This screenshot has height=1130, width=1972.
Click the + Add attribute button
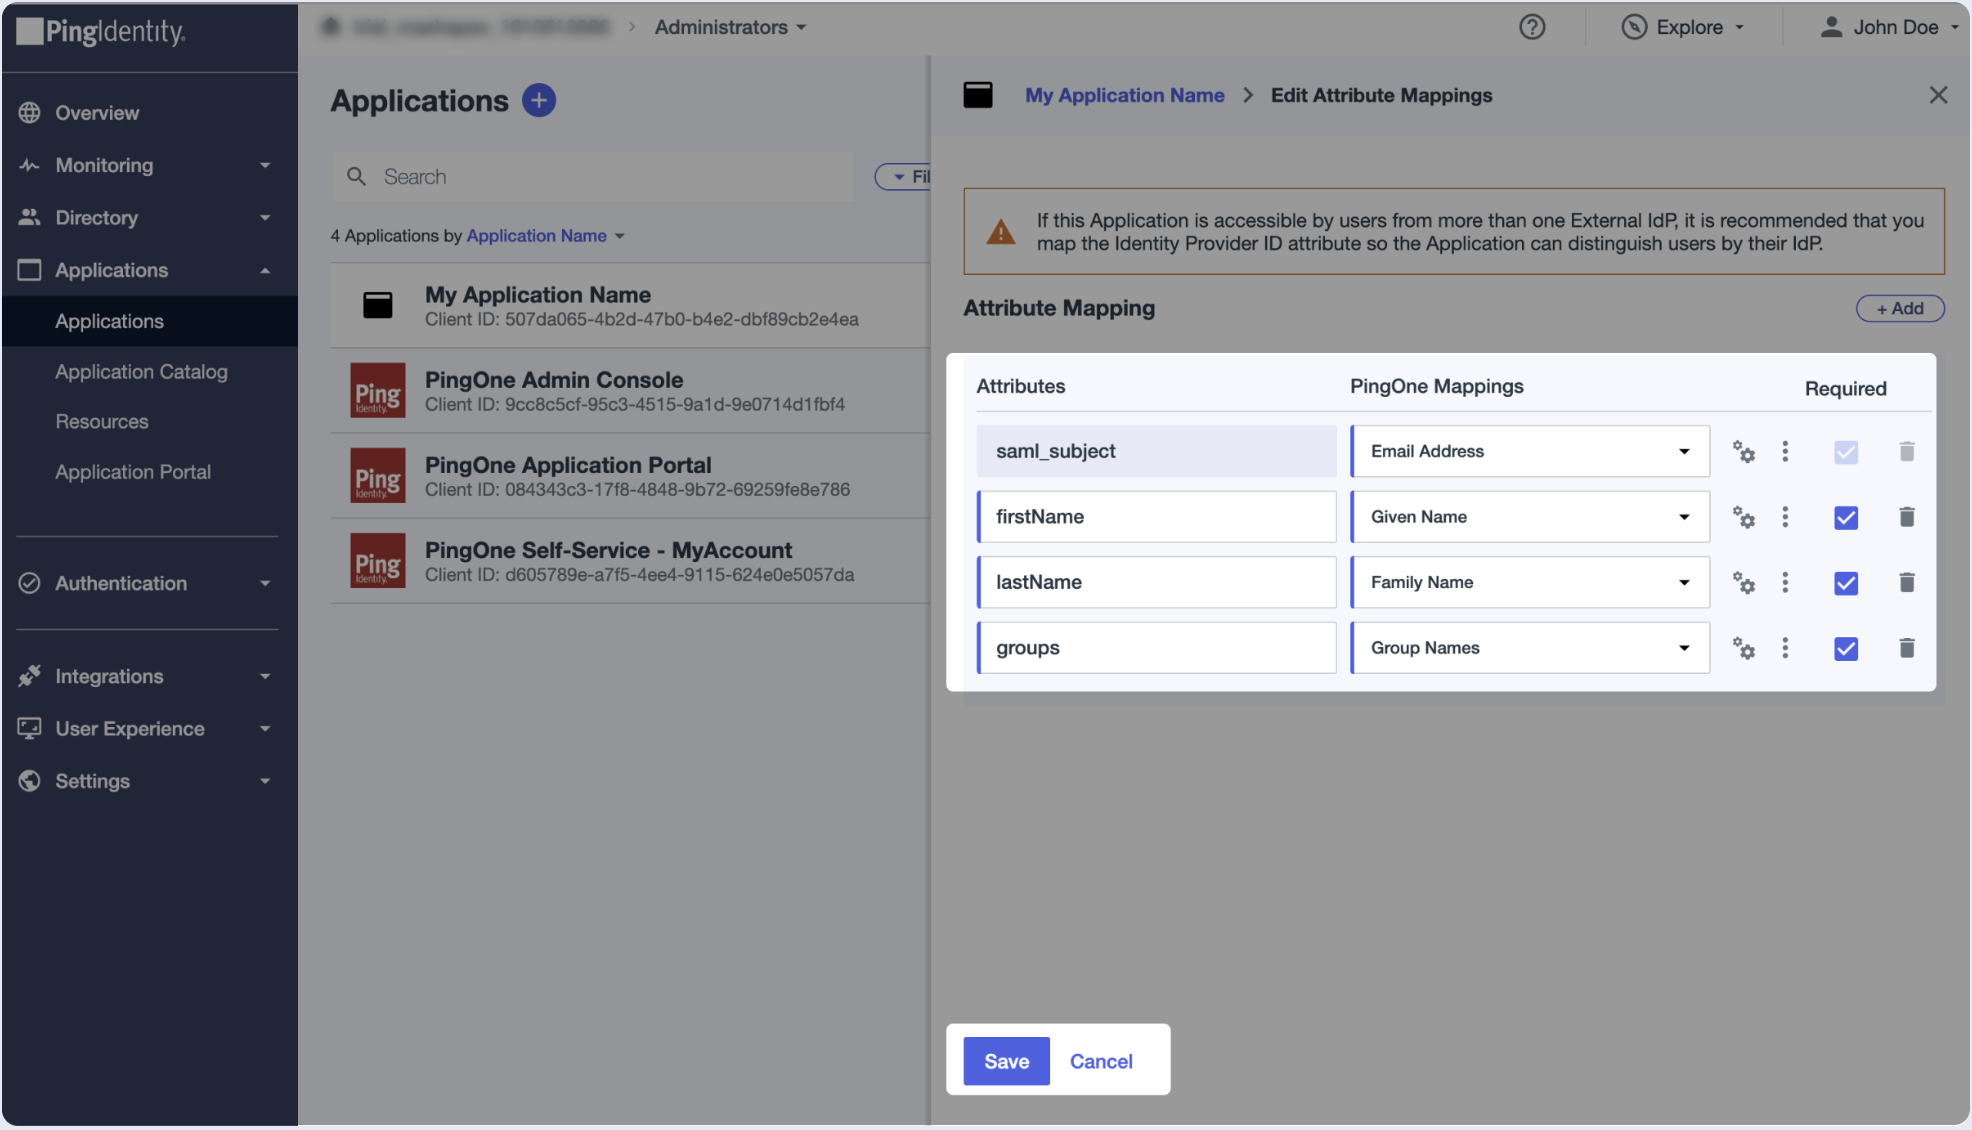(1899, 308)
